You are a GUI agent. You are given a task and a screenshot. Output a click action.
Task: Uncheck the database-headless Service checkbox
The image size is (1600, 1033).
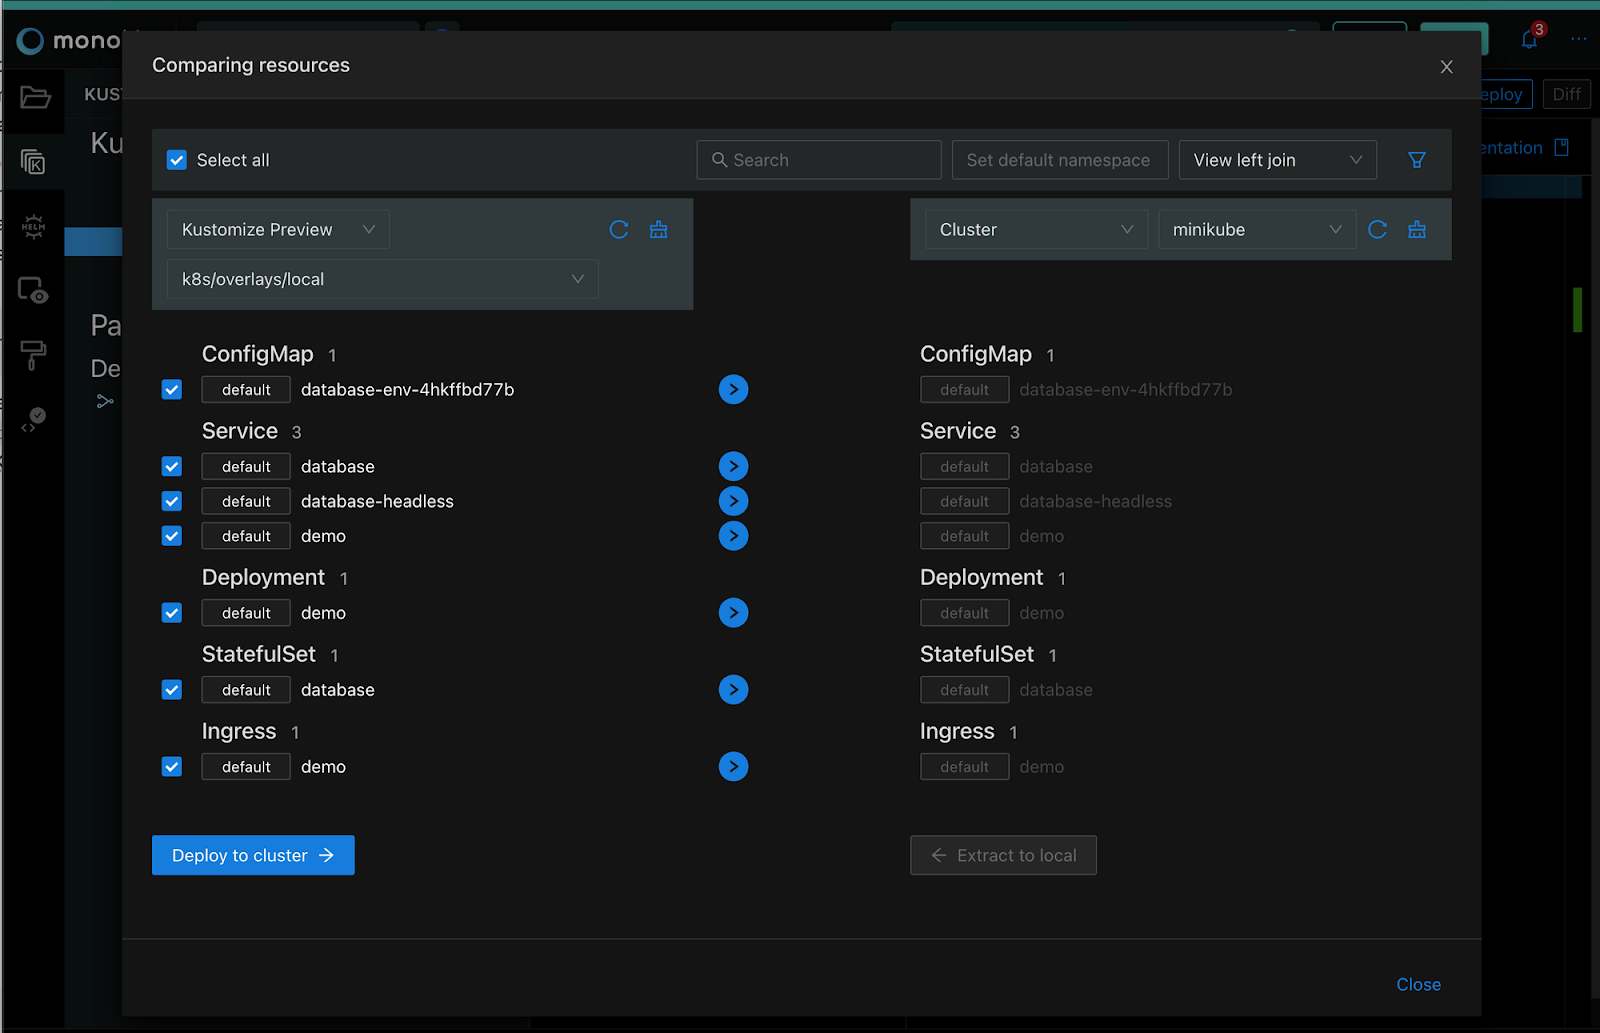tap(172, 502)
